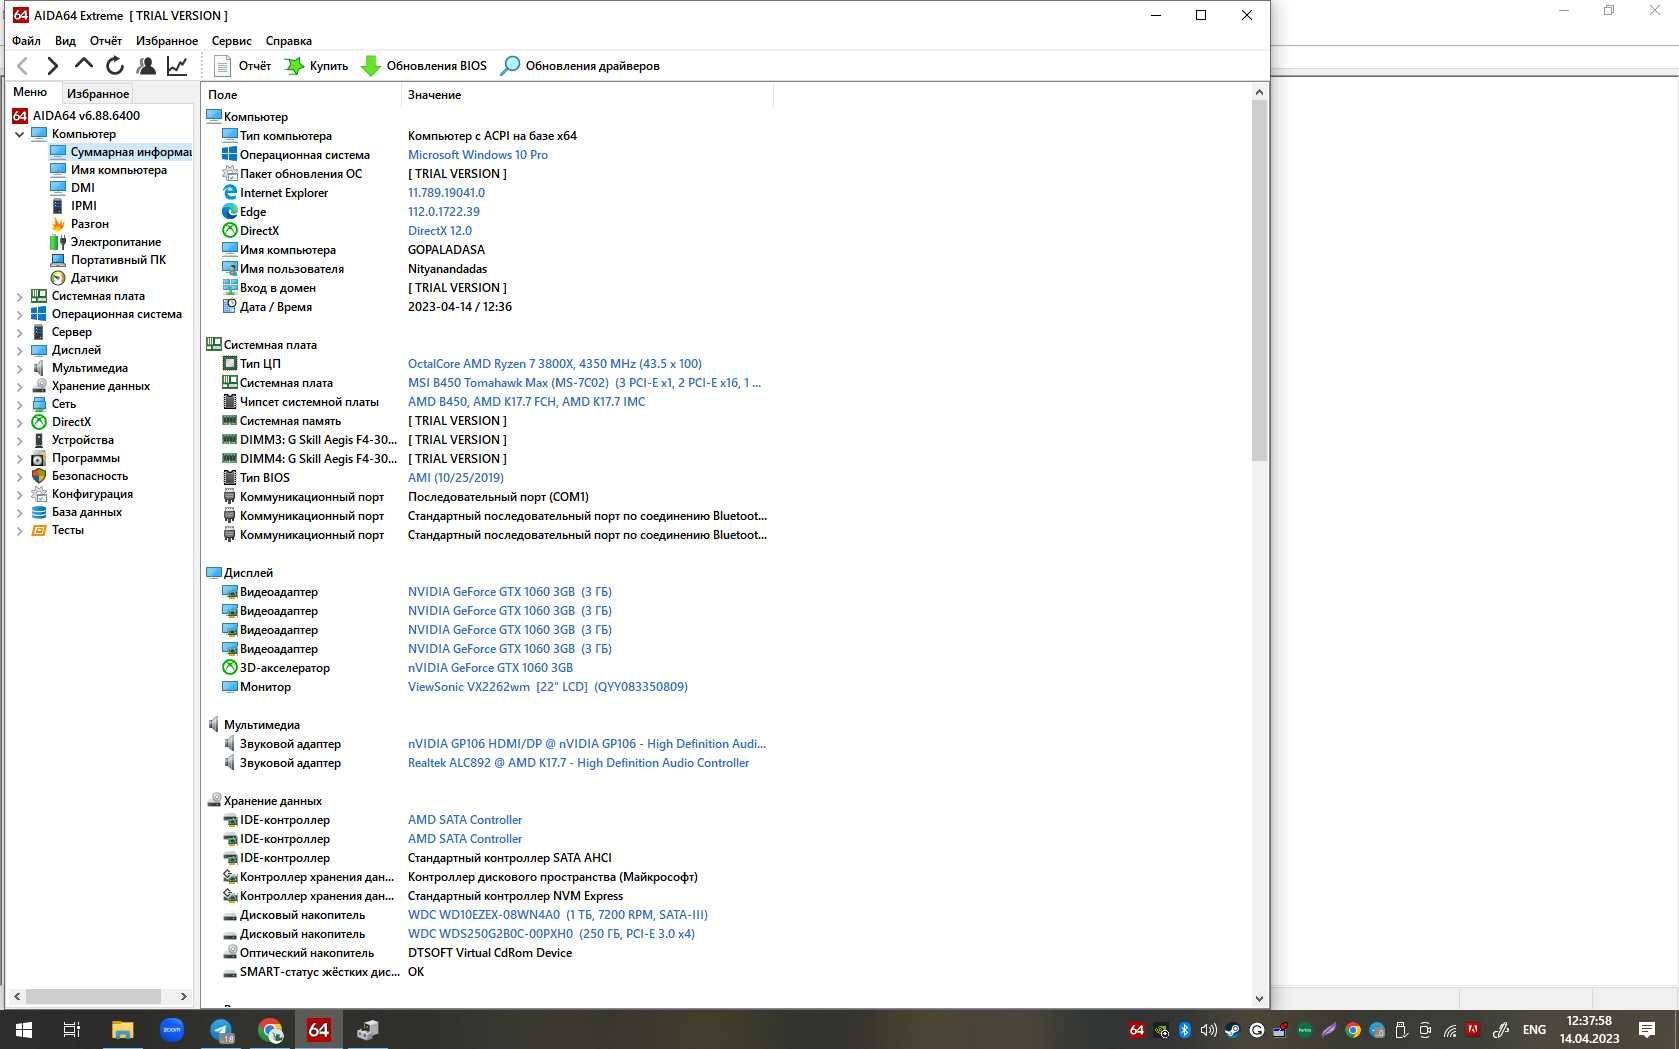
Task: Click the Конфигурация icon in tree
Action: [x=39, y=494]
